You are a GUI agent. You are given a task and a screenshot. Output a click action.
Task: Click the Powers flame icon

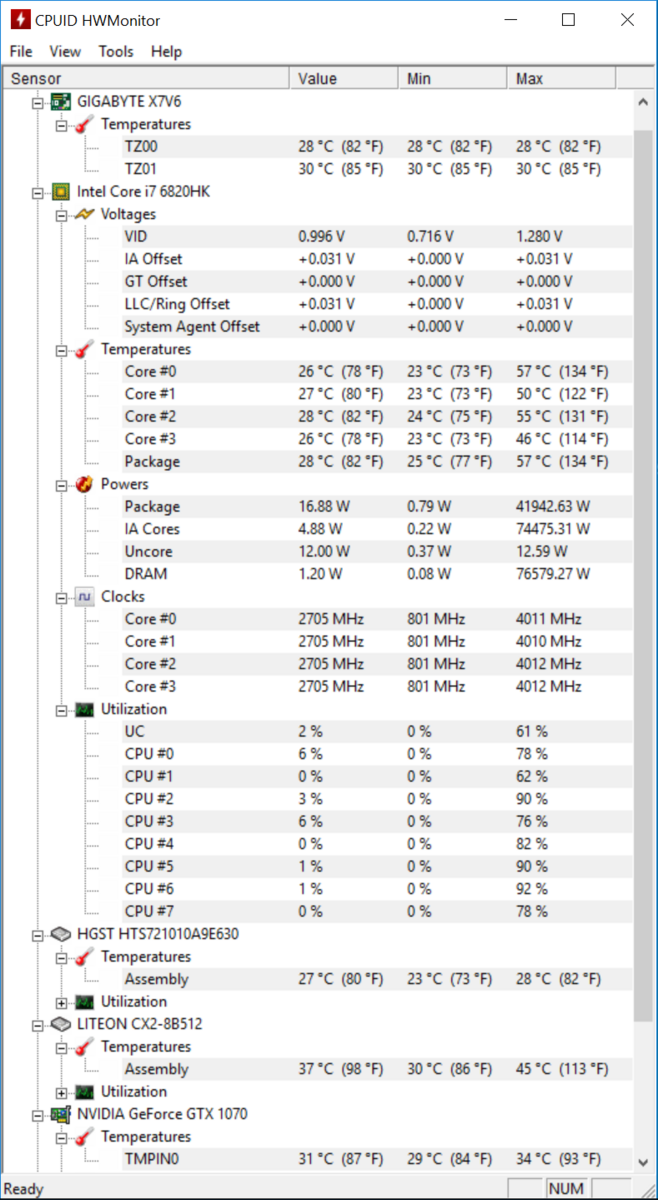[84, 484]
